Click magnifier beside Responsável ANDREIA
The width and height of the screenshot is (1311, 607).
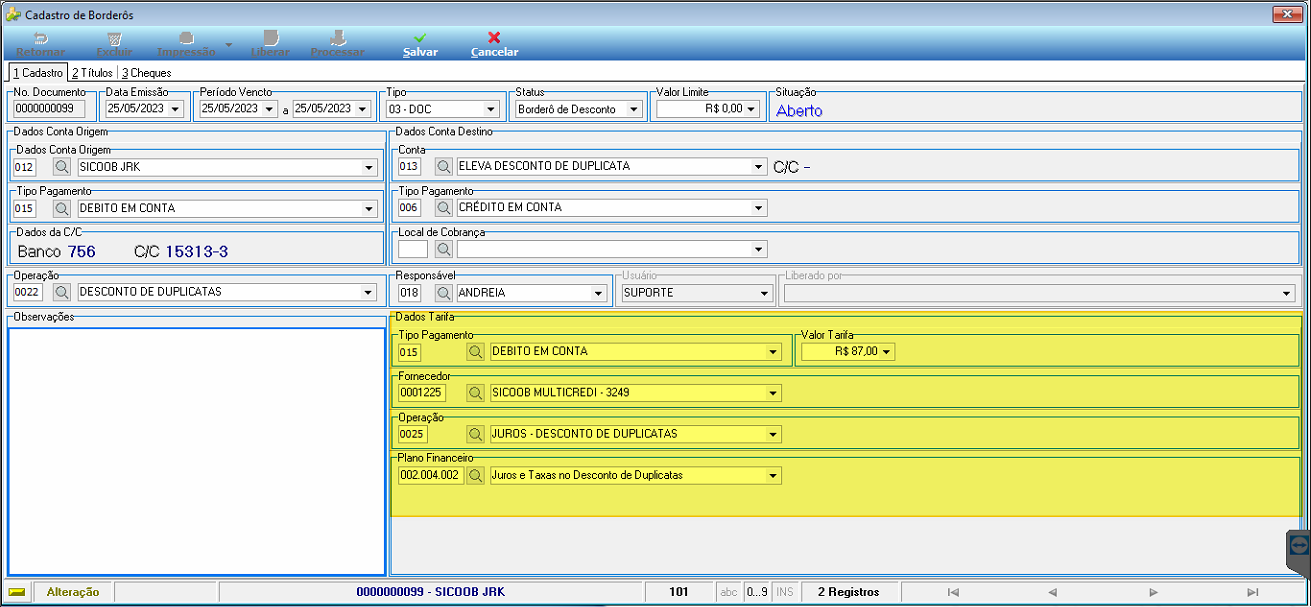point(444,293)
